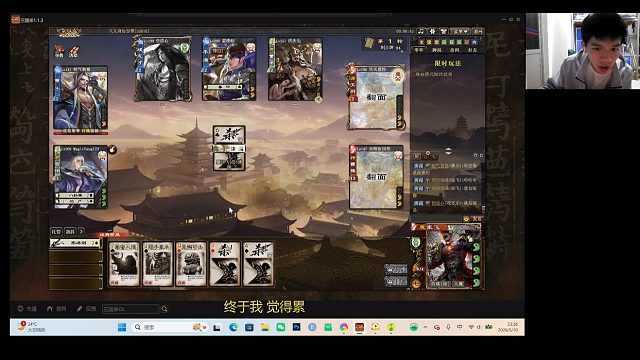
Task: Expand the system tray hidden icons chevron
Action: [x=425, y=327]
